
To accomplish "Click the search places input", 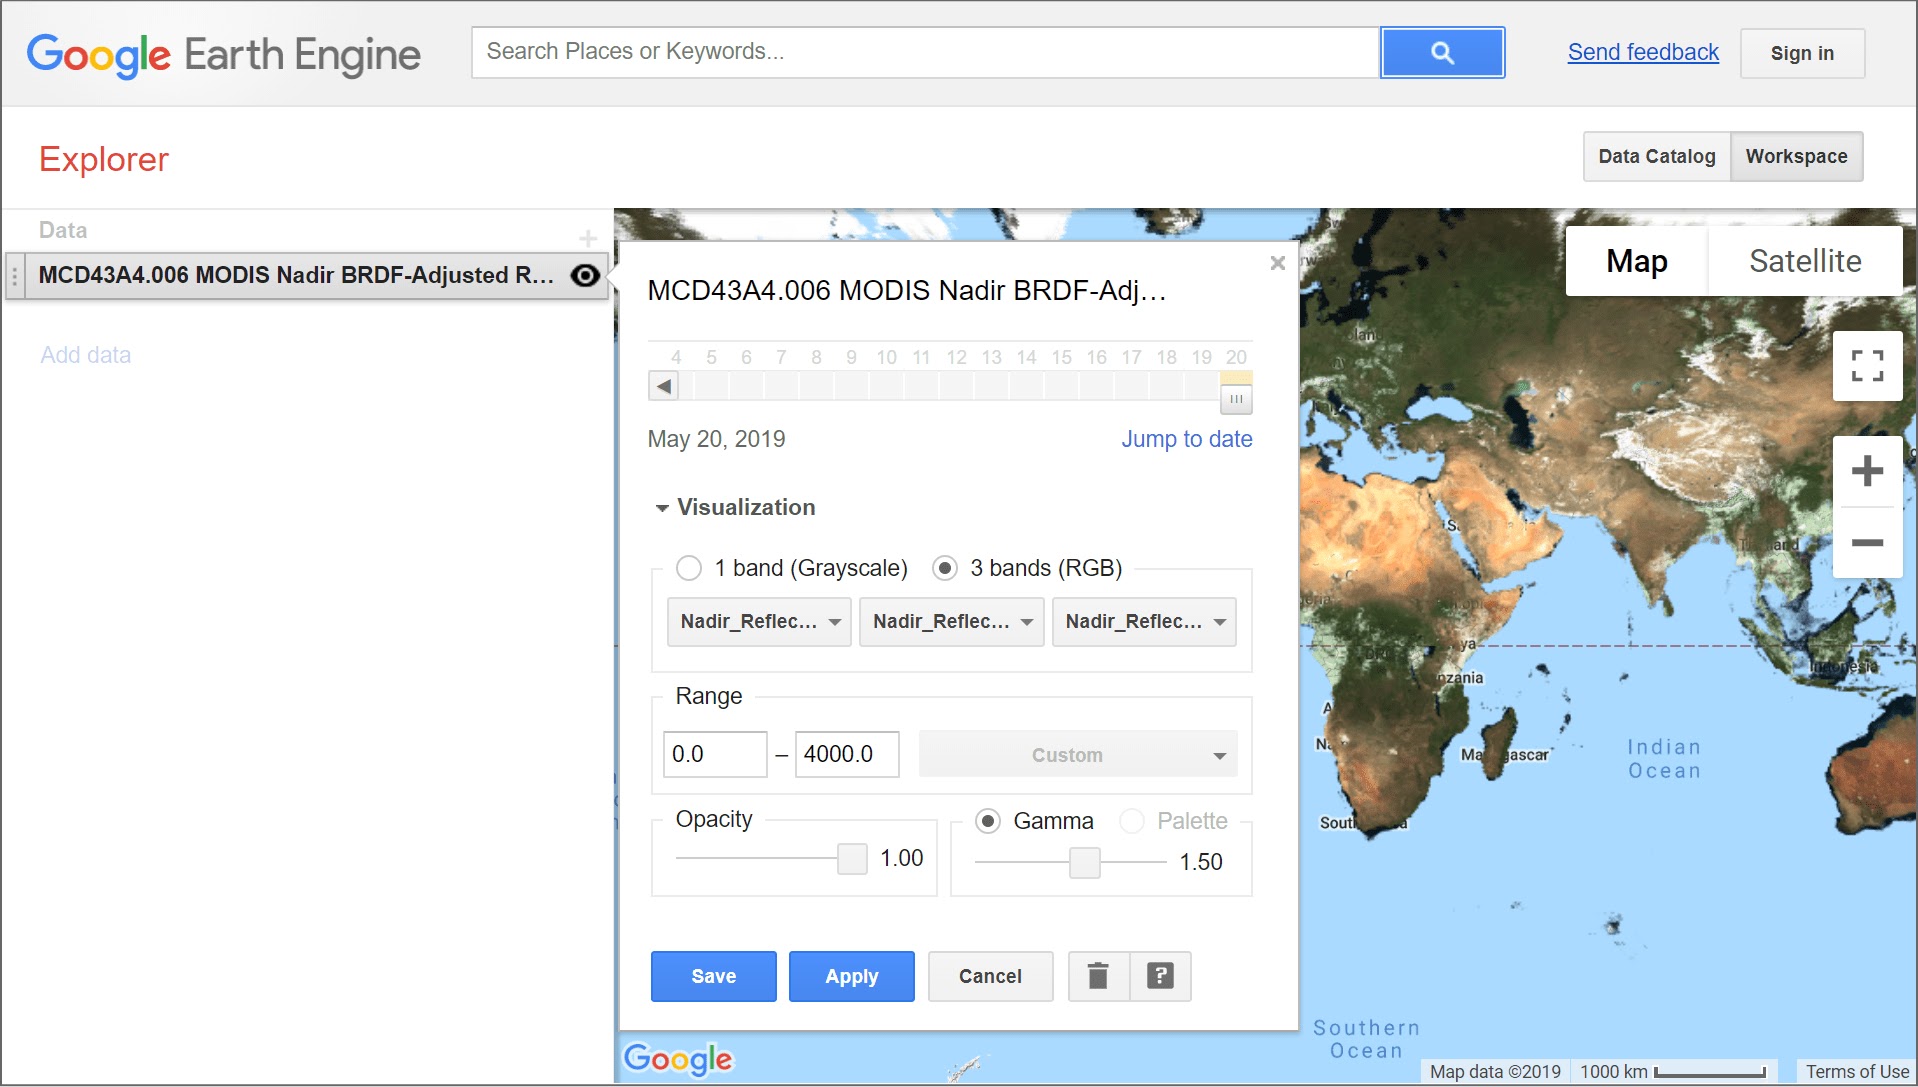I will click(925, 52).
